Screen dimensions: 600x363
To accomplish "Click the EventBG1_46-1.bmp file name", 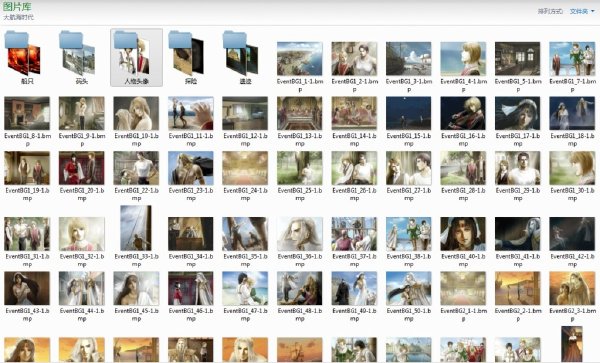I will (x=191, y=315).
